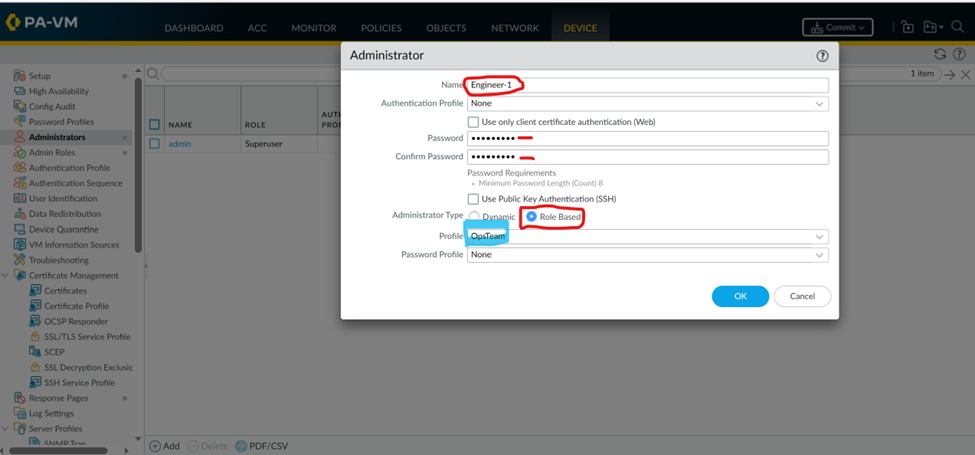Select the Role Based radio button

pos(532,217)
